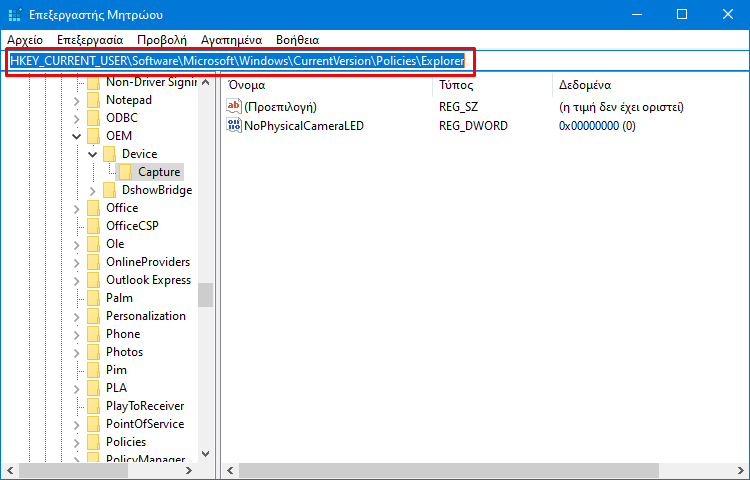The image size is (750, 480).
Task: Collapse the OEM tree node
Action: point(77,137)
